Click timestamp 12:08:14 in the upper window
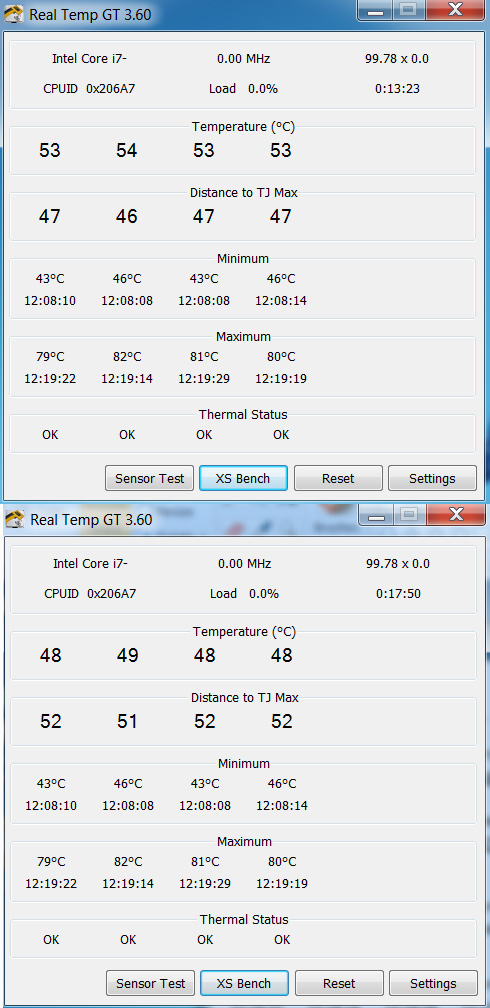Viewport: 490px width, 1008px height. 281,301
